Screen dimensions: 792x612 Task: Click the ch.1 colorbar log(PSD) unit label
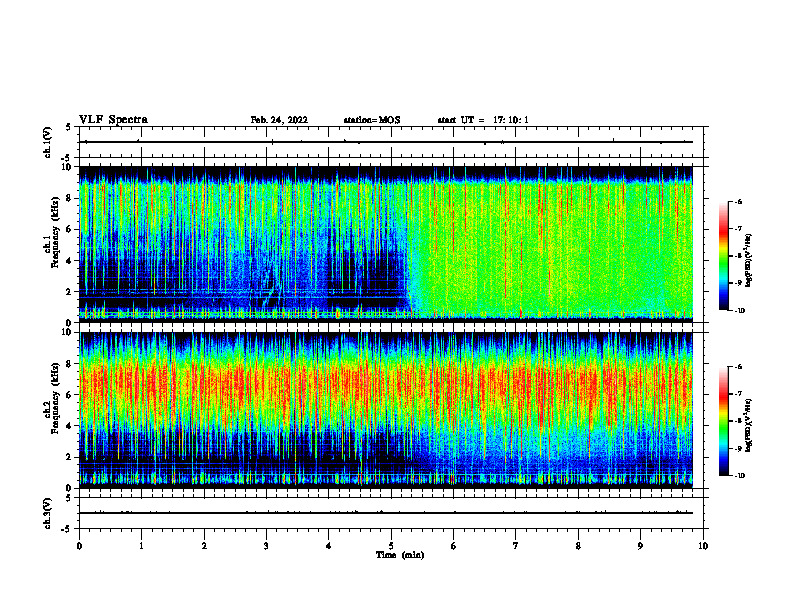(x=748, y=261)
